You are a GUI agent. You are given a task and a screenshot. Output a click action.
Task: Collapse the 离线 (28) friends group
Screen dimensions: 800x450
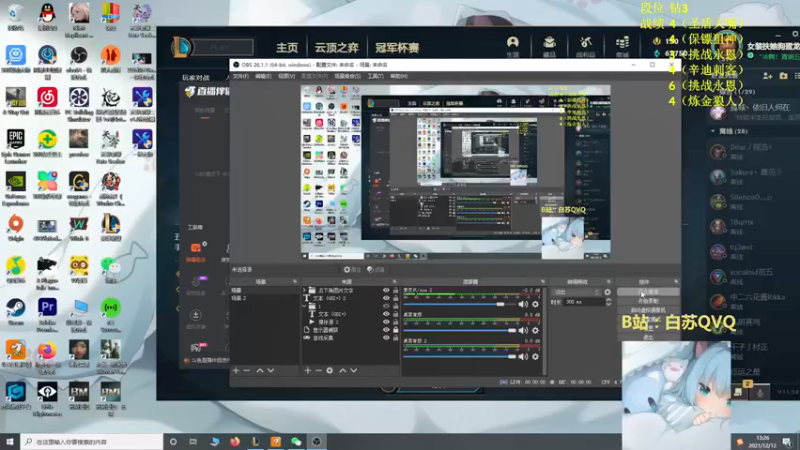tap(713, 131)
